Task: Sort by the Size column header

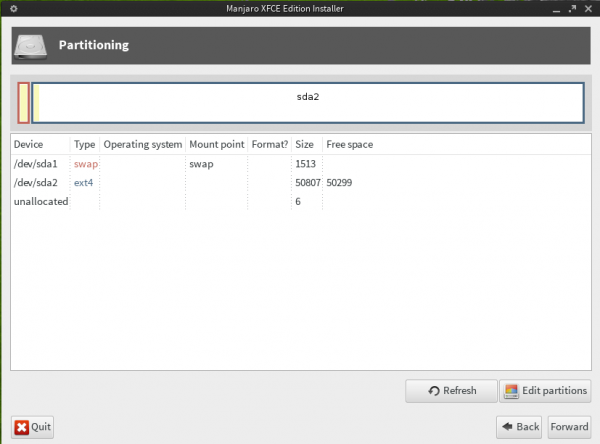Action: coord(307,144)
